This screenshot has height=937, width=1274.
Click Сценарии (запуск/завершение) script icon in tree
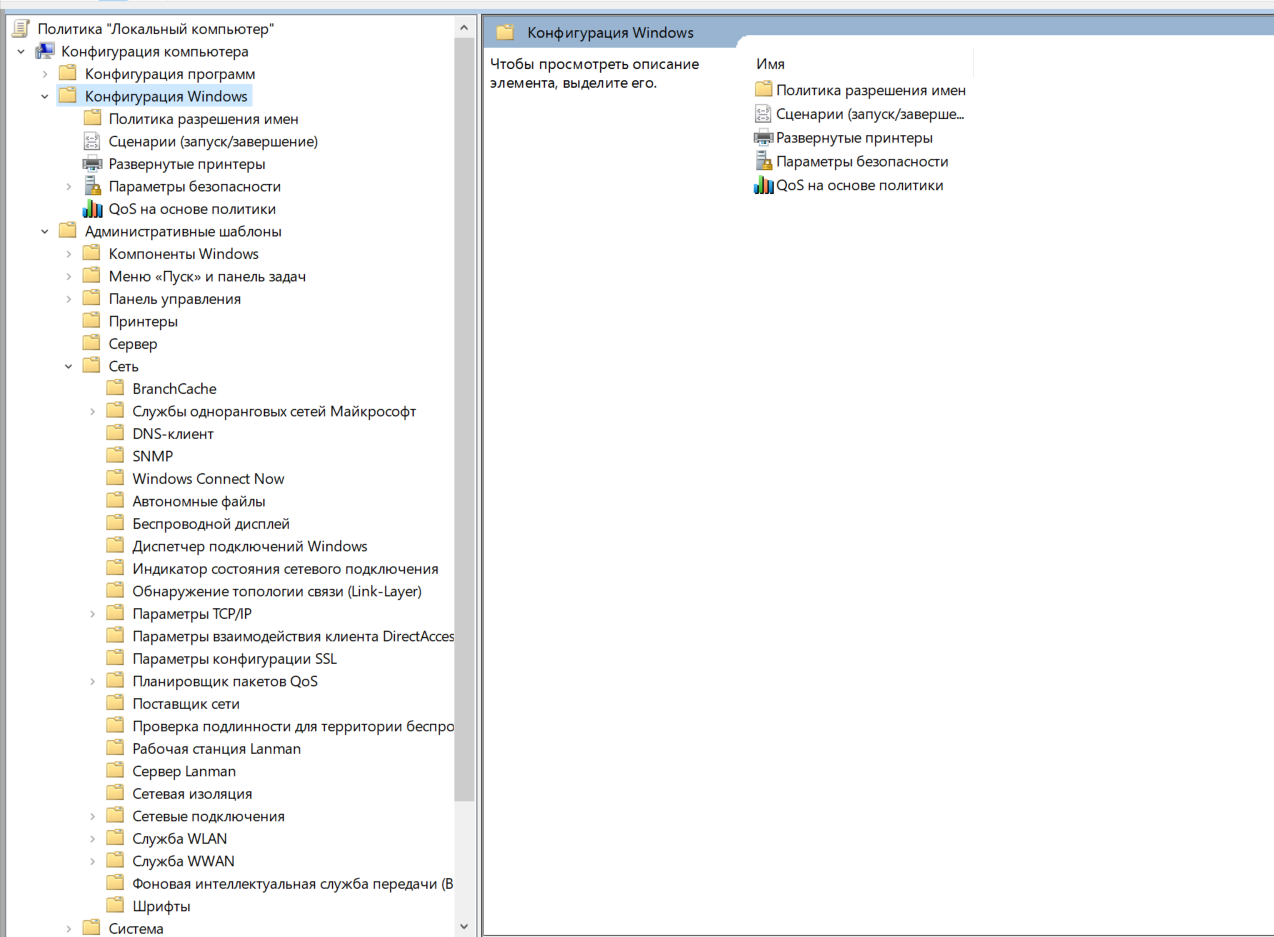(x=92, y=141)
